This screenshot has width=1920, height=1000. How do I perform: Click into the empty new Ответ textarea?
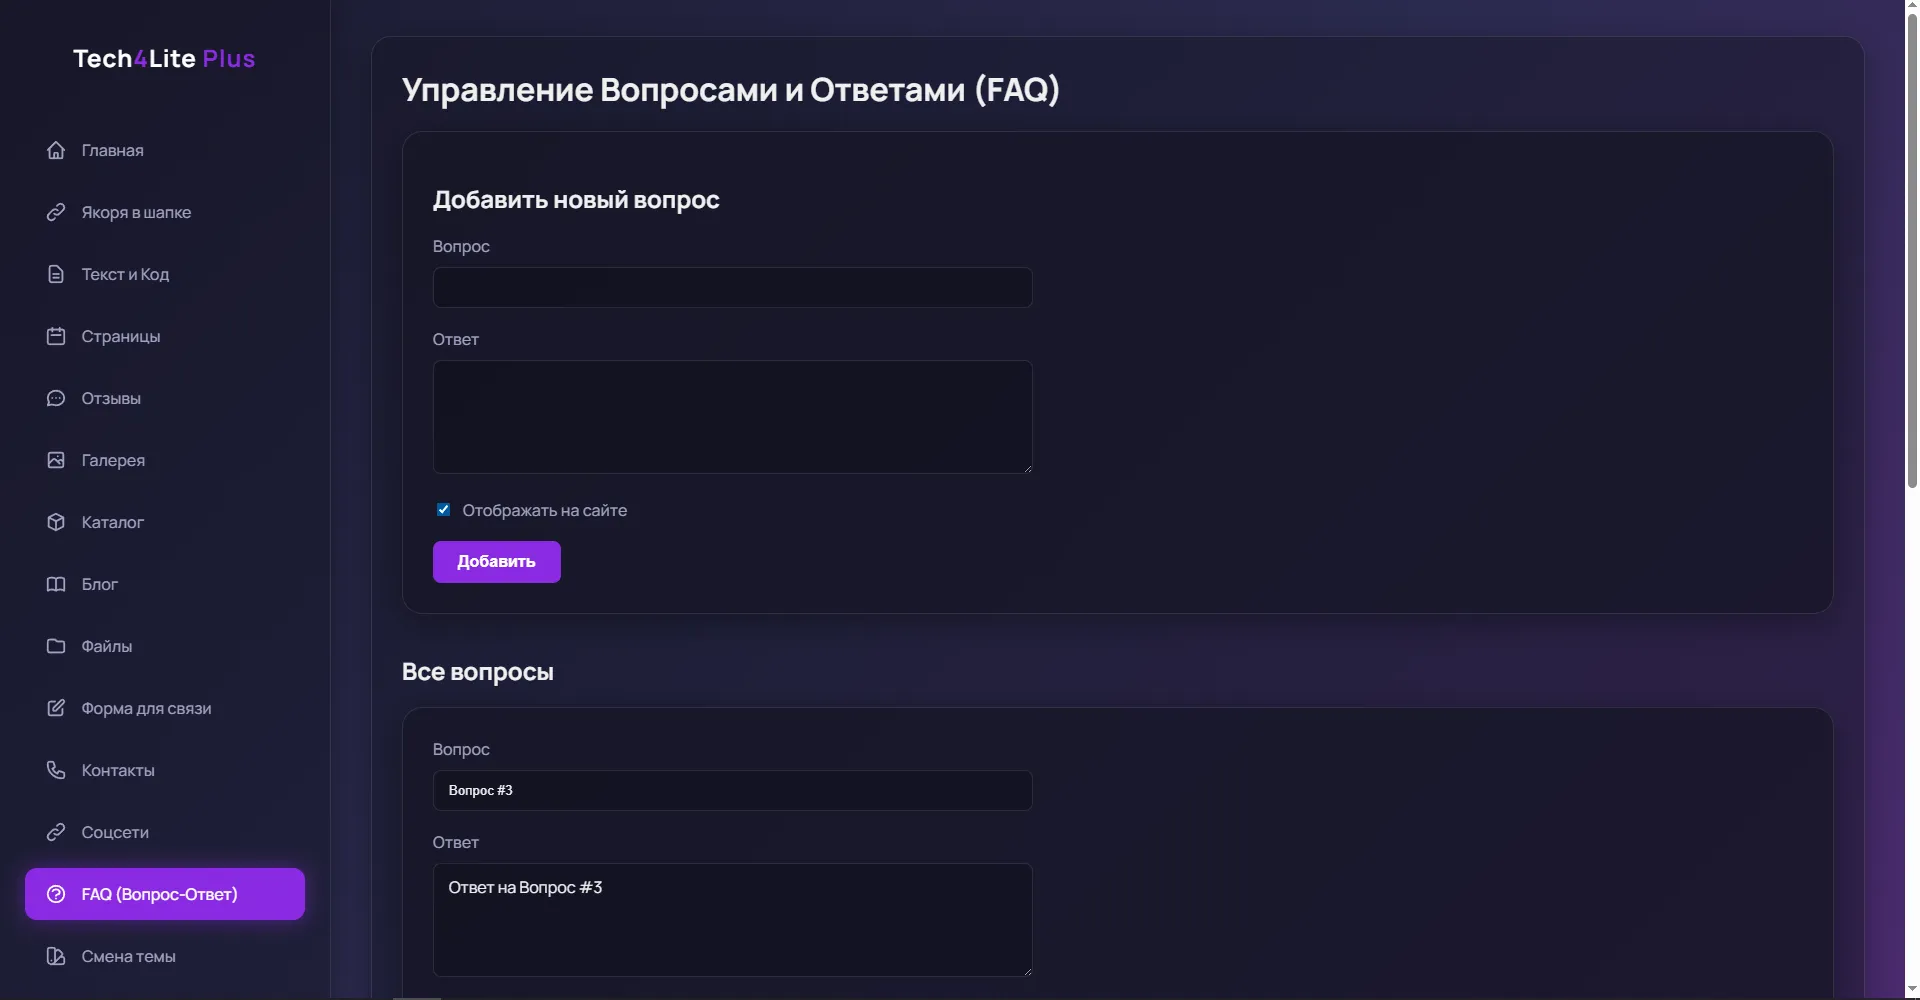(x=732, y=416)
